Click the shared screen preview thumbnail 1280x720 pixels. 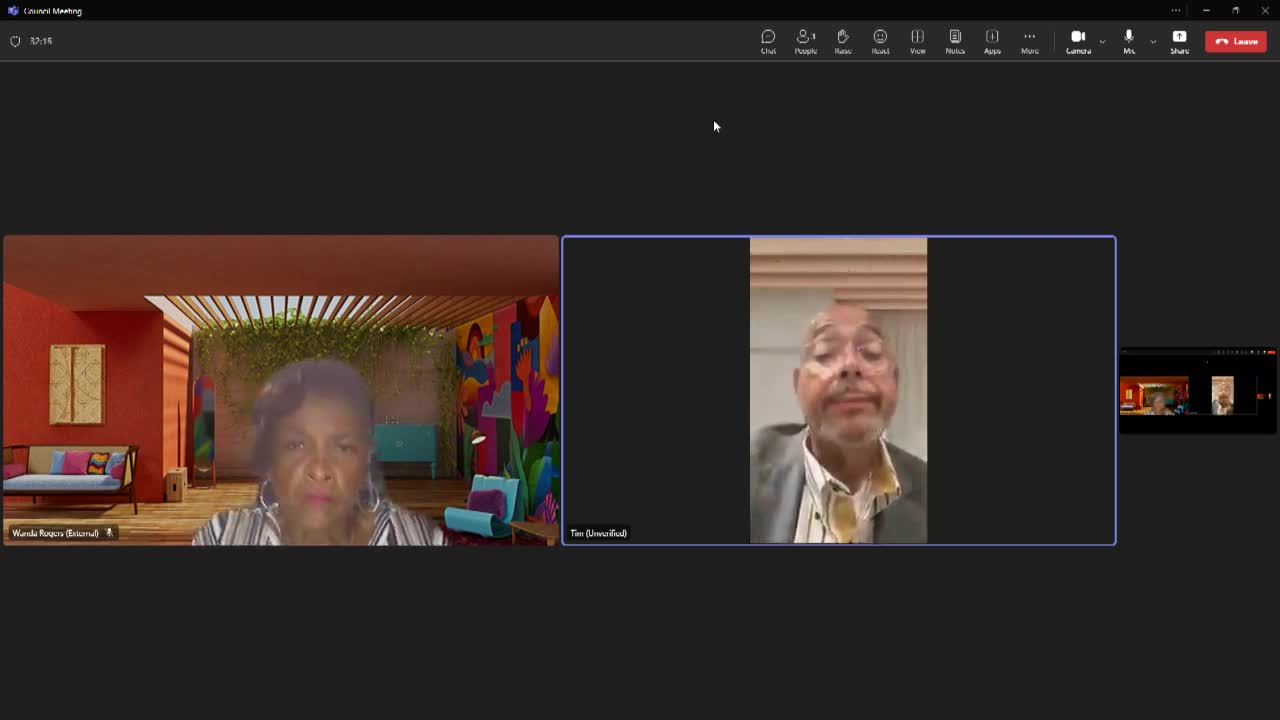[1198, 391]
